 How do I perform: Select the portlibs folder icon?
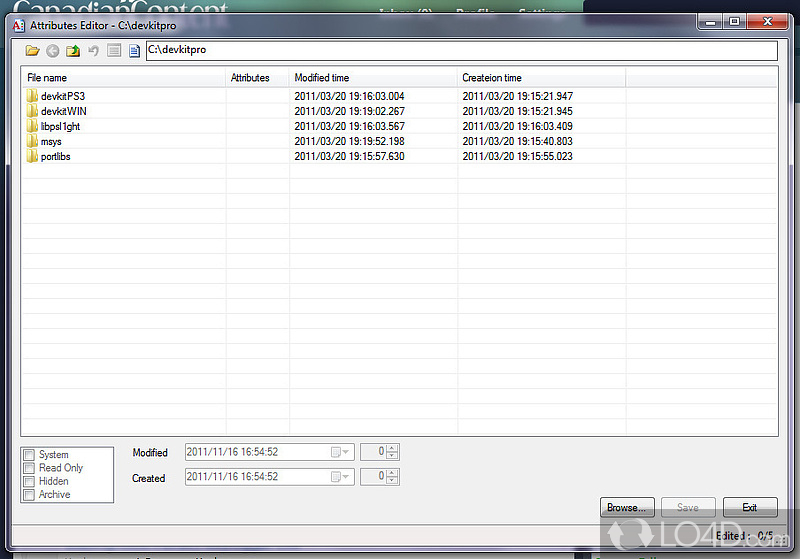(x=32, y=156)
